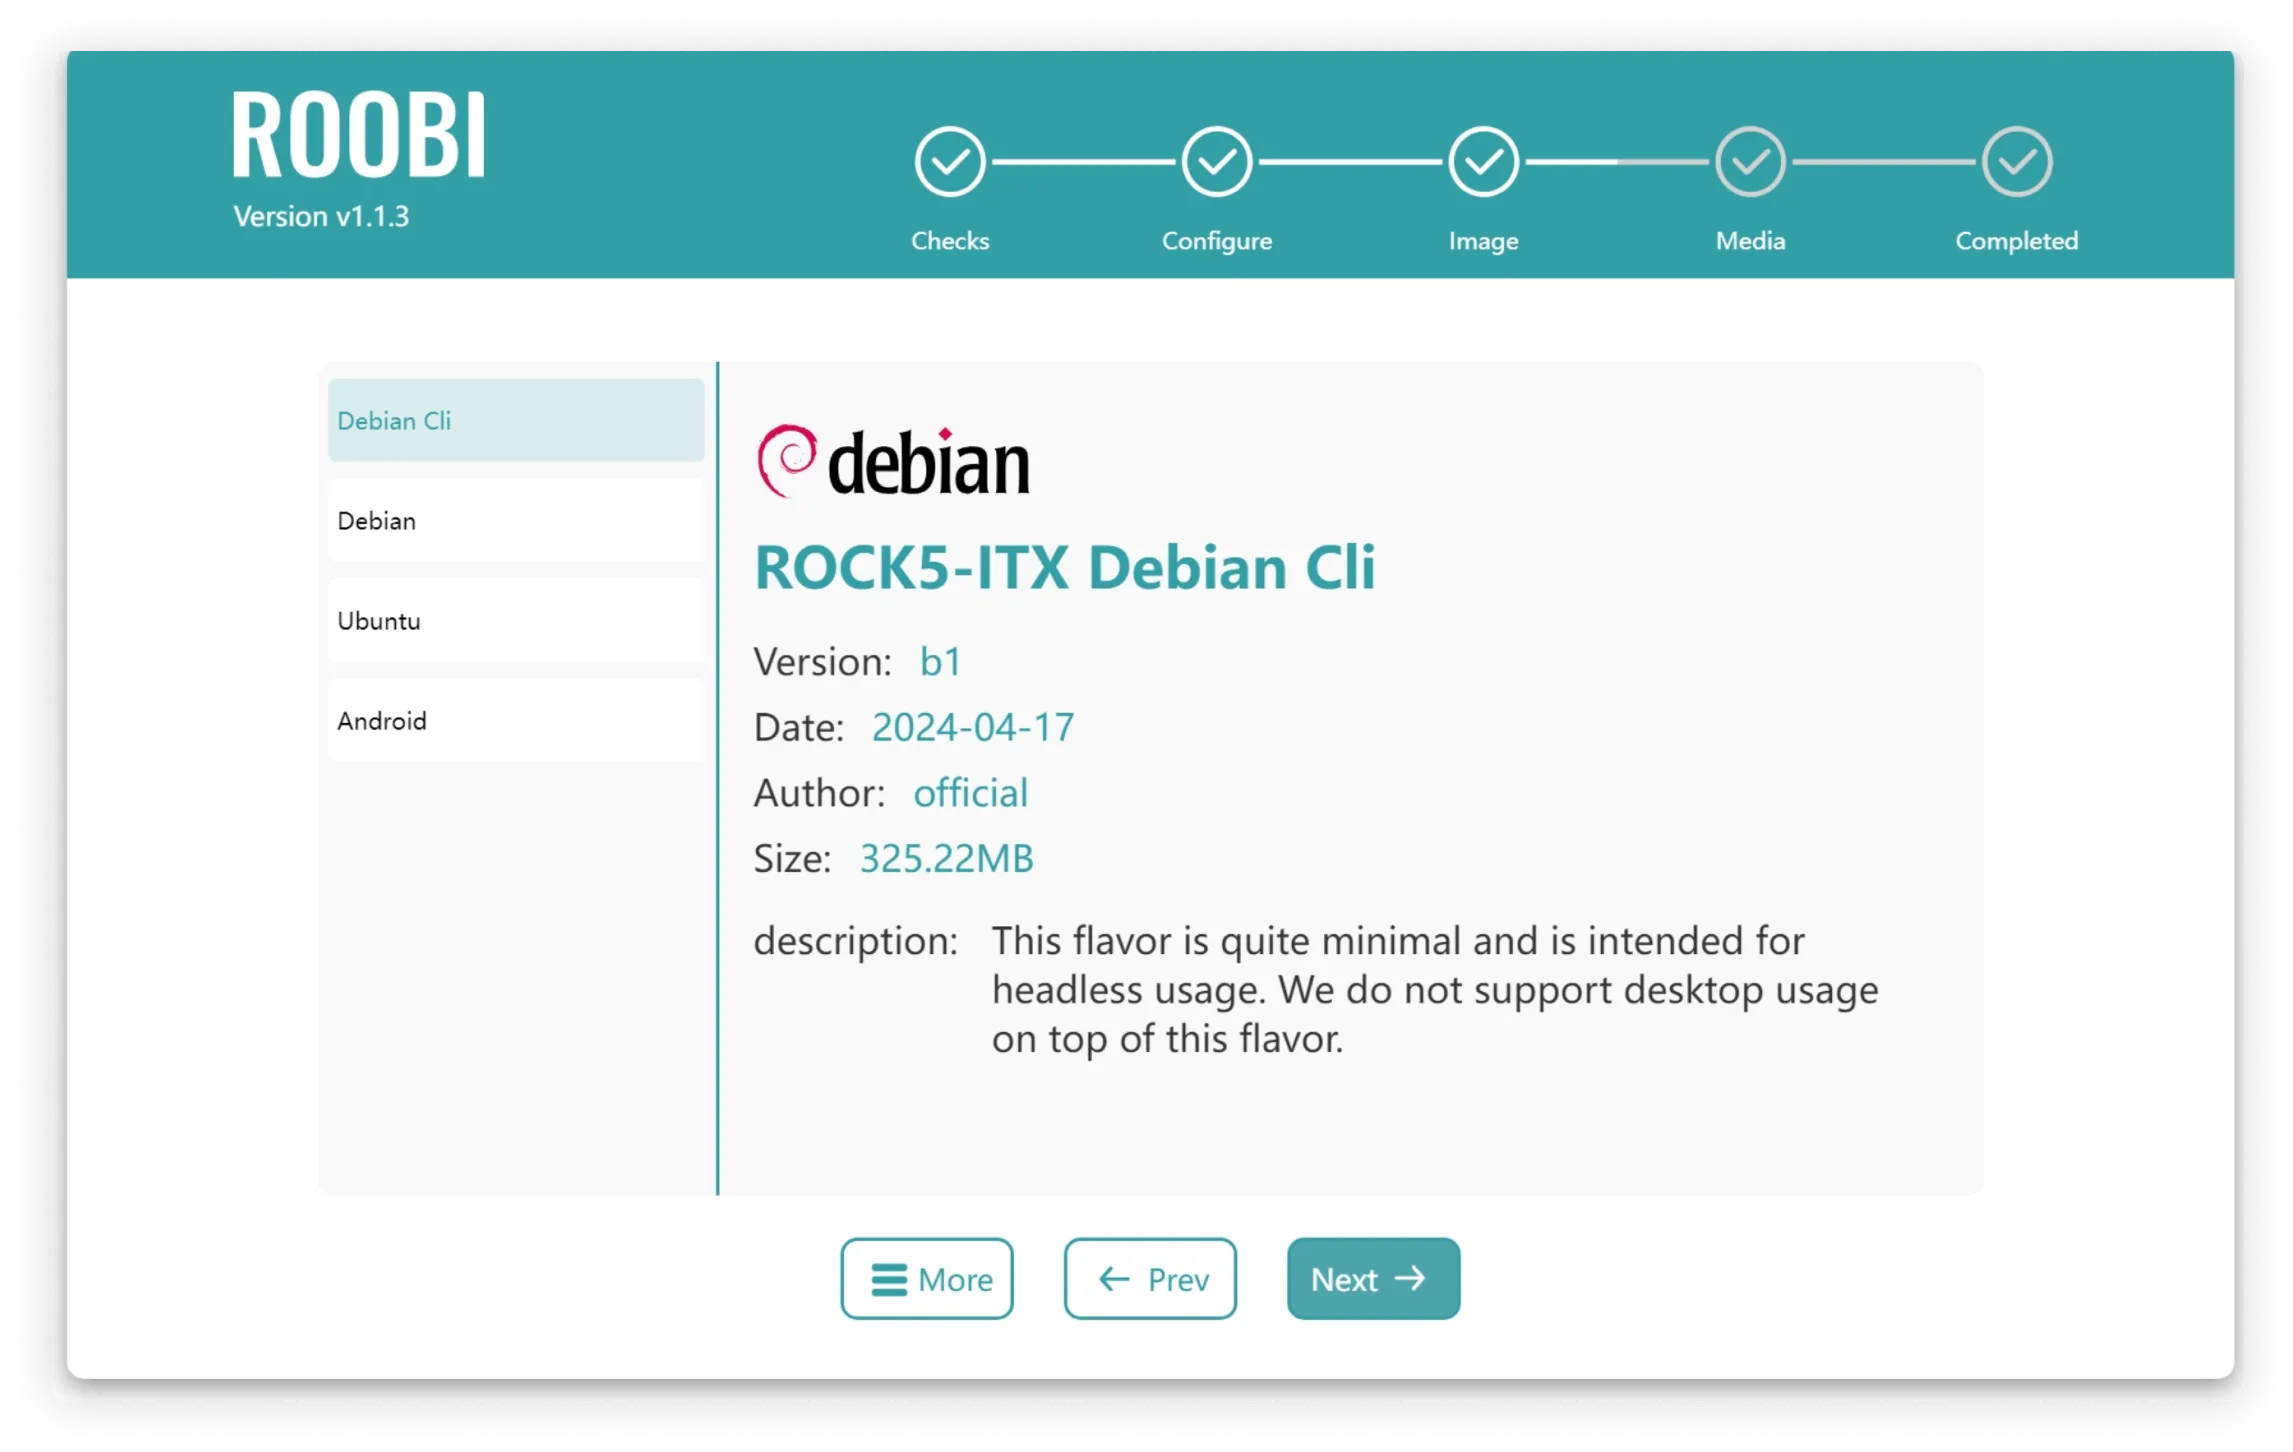Click the size value 325.22MB
Image resolution: width=2293 pixels, height=1452 pixels.
pyautogui.click(x=946, y=858)
